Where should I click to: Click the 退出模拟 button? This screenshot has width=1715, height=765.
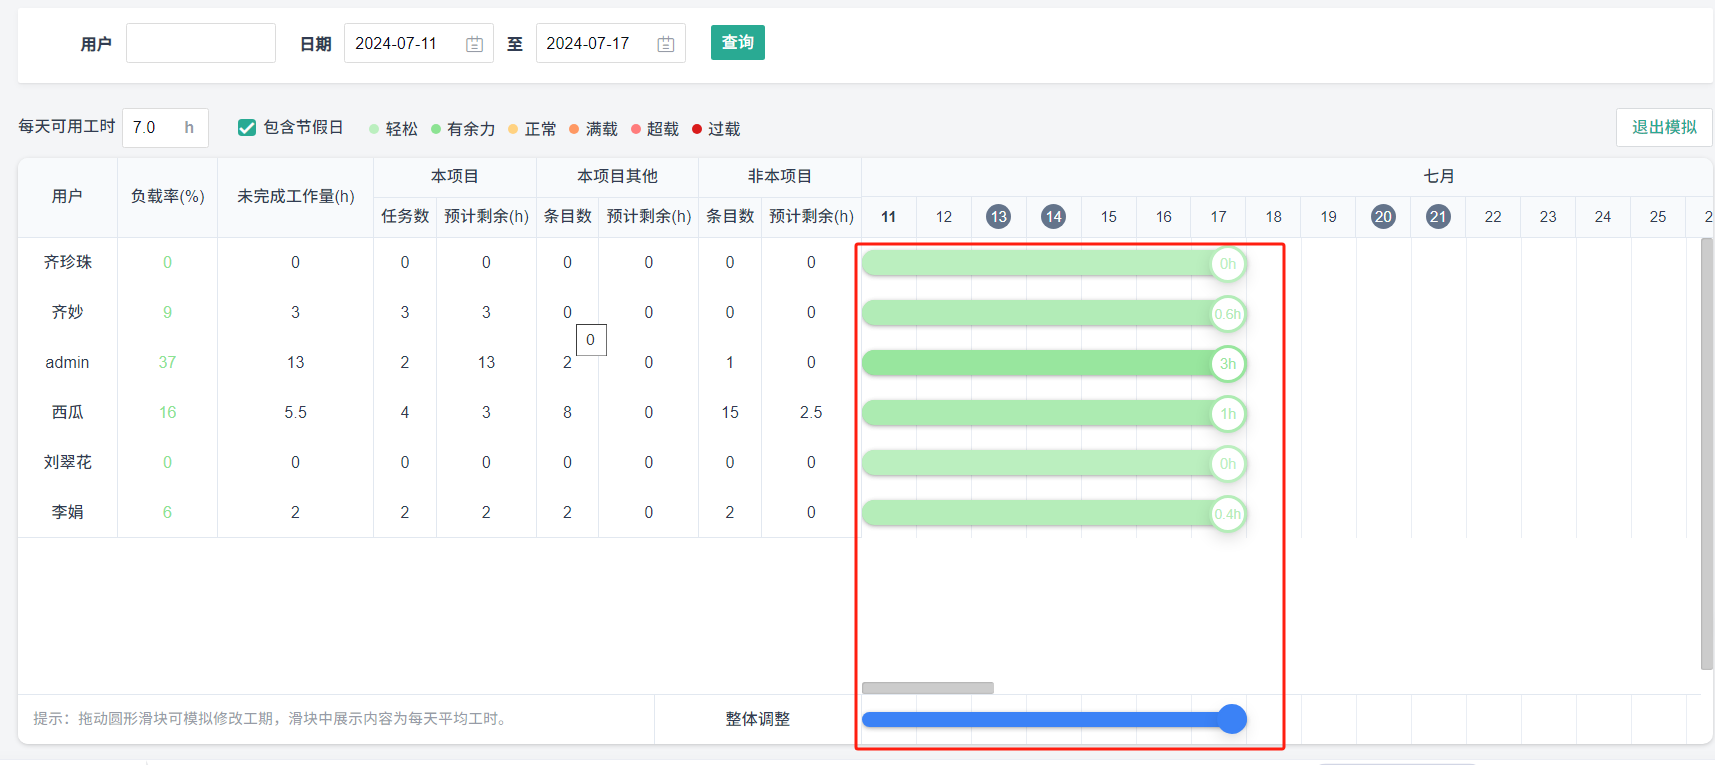[x=1664, y=127]
